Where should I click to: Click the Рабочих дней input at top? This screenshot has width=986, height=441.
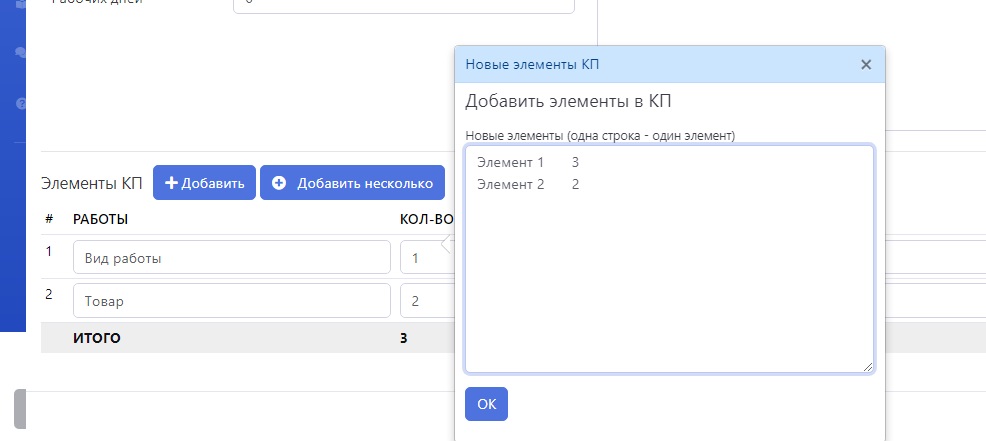(x=403, y=5)
